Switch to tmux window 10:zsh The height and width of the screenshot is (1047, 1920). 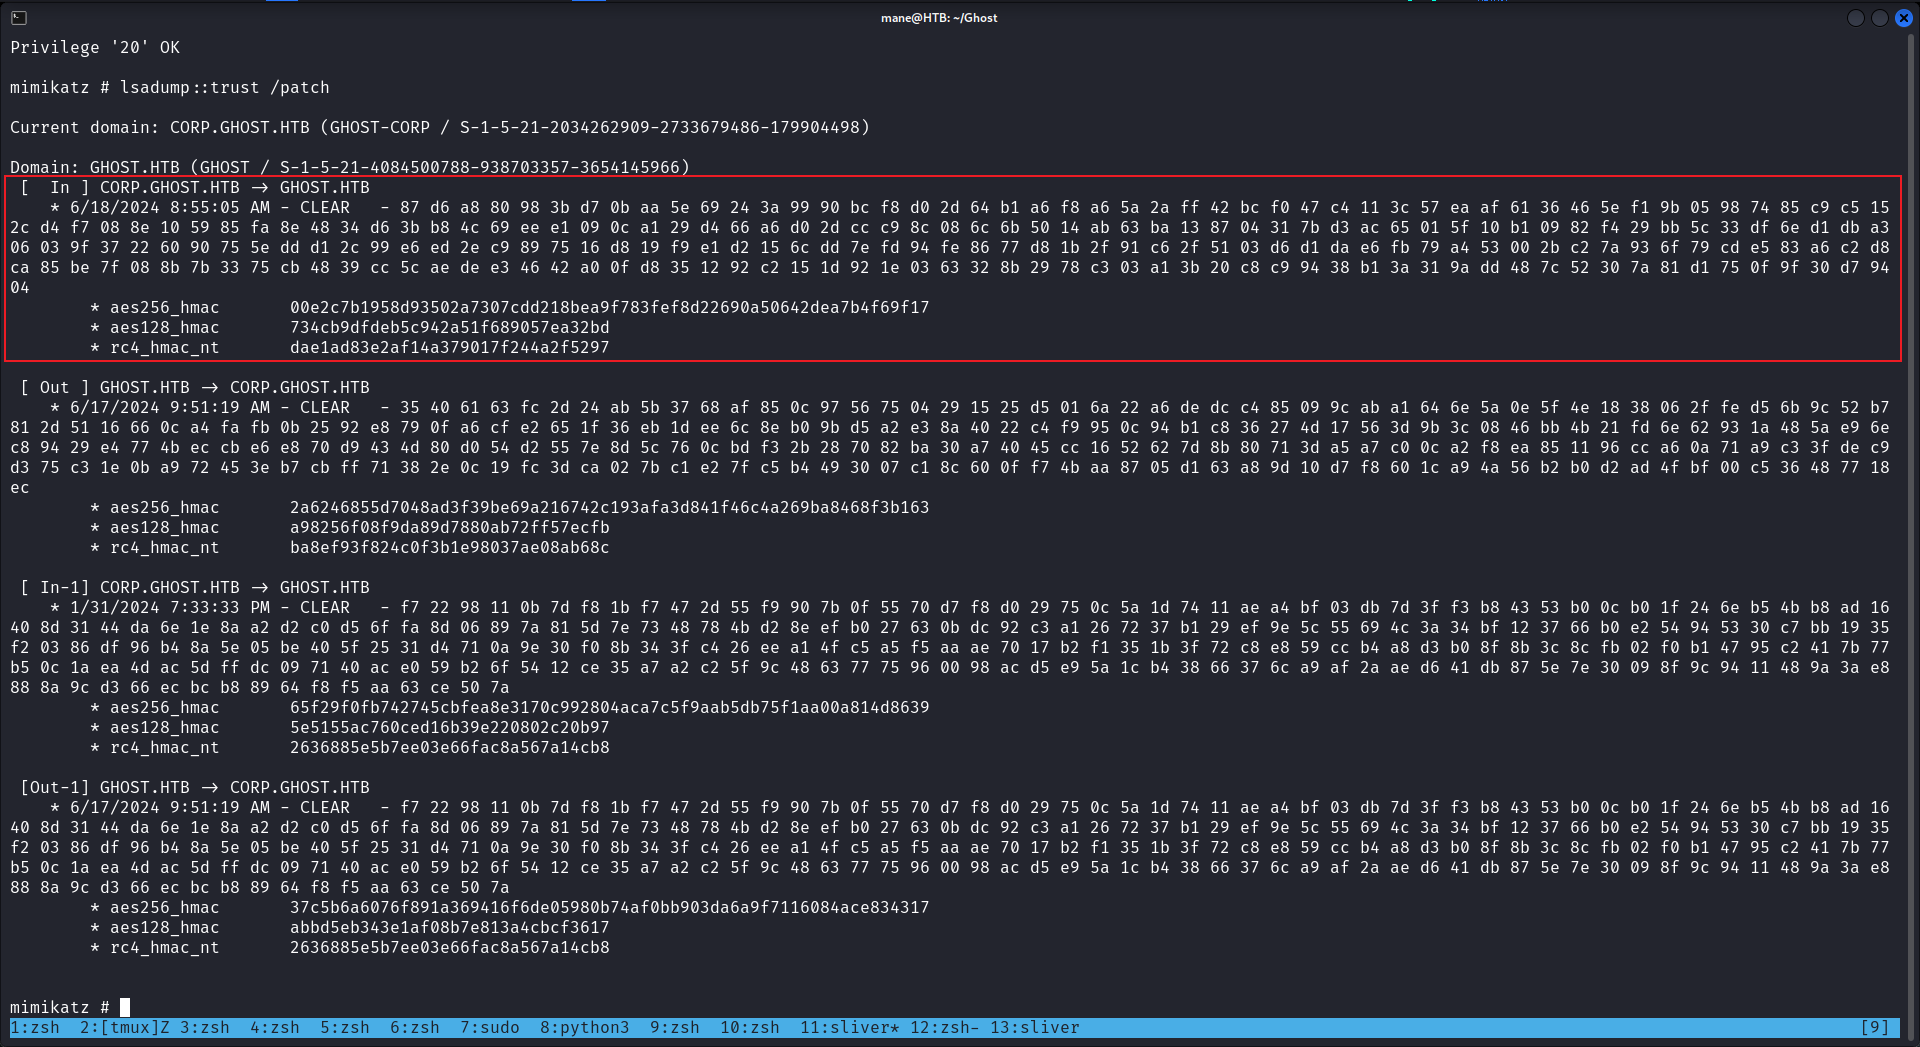click(750, 1028)
